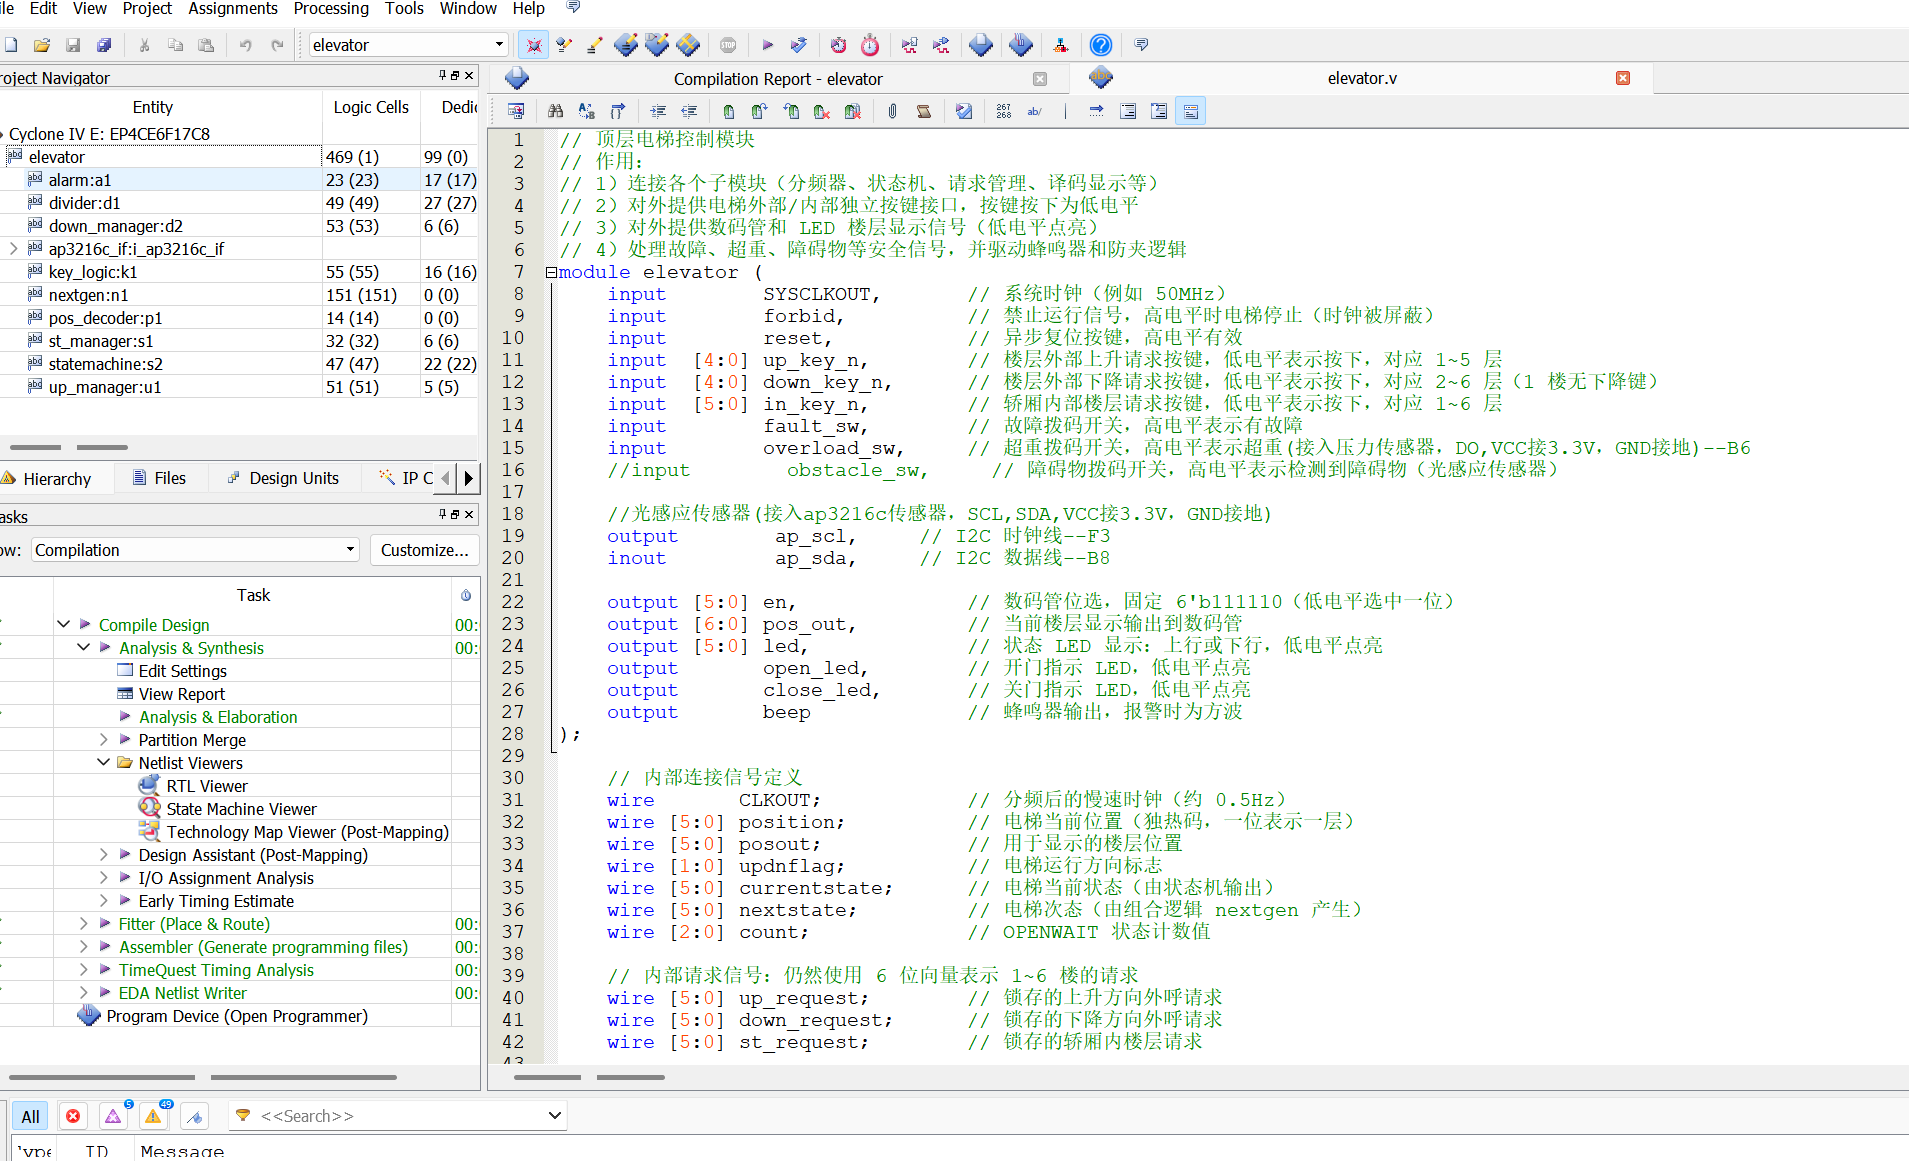Launch the RTL Viewer task

[x=207, y=786]
